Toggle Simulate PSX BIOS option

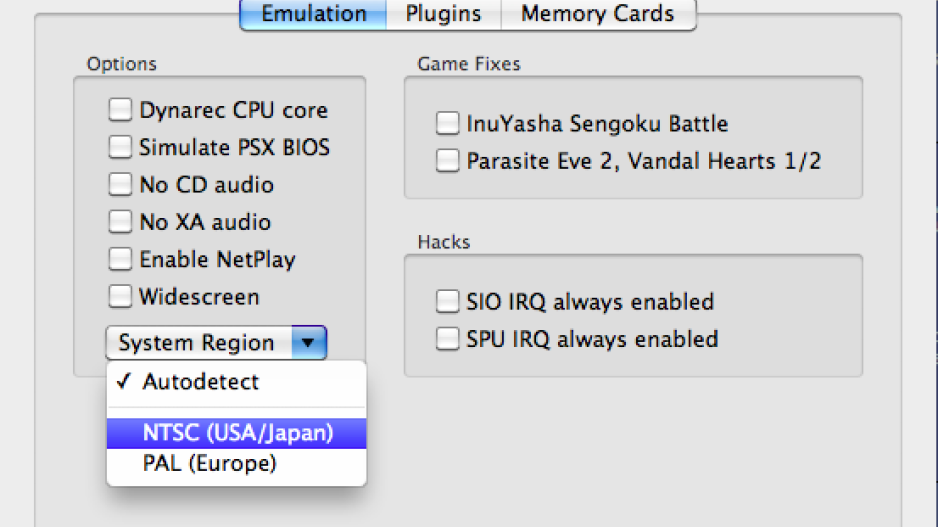pyautogui.click(x=120, y=147)
